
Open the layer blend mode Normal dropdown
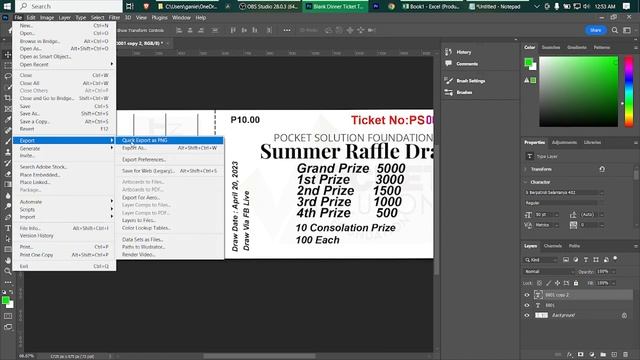pyautogui.click(x=549, y=271)
